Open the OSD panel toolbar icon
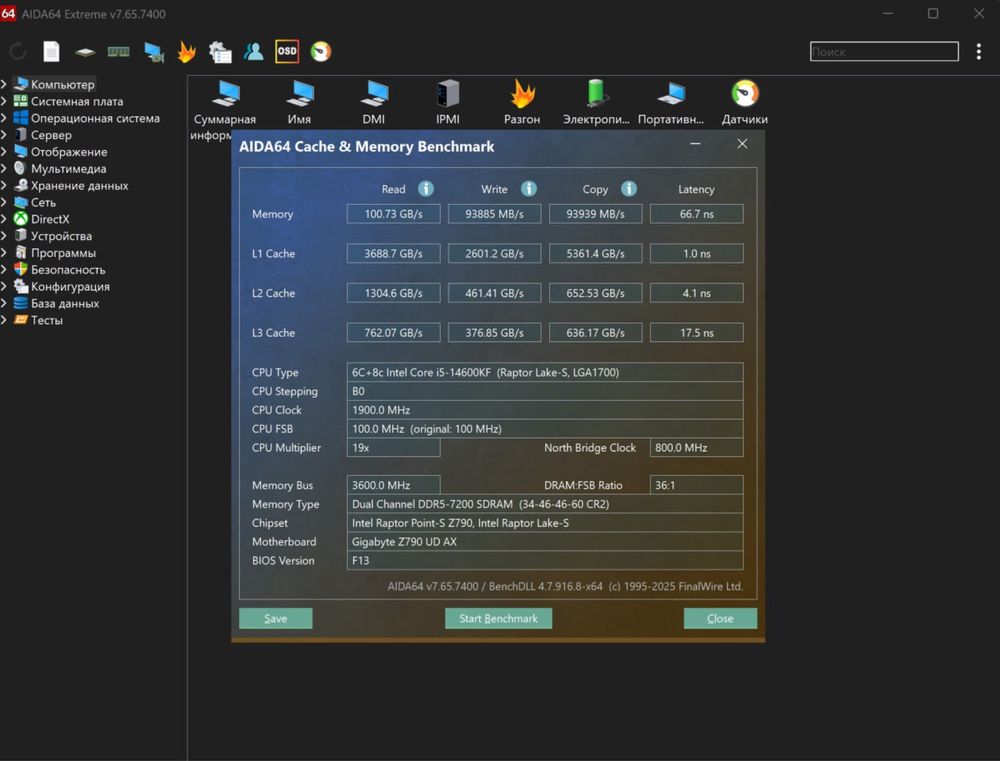Viewport: 1000px width, 761px height. coord(287,51)
